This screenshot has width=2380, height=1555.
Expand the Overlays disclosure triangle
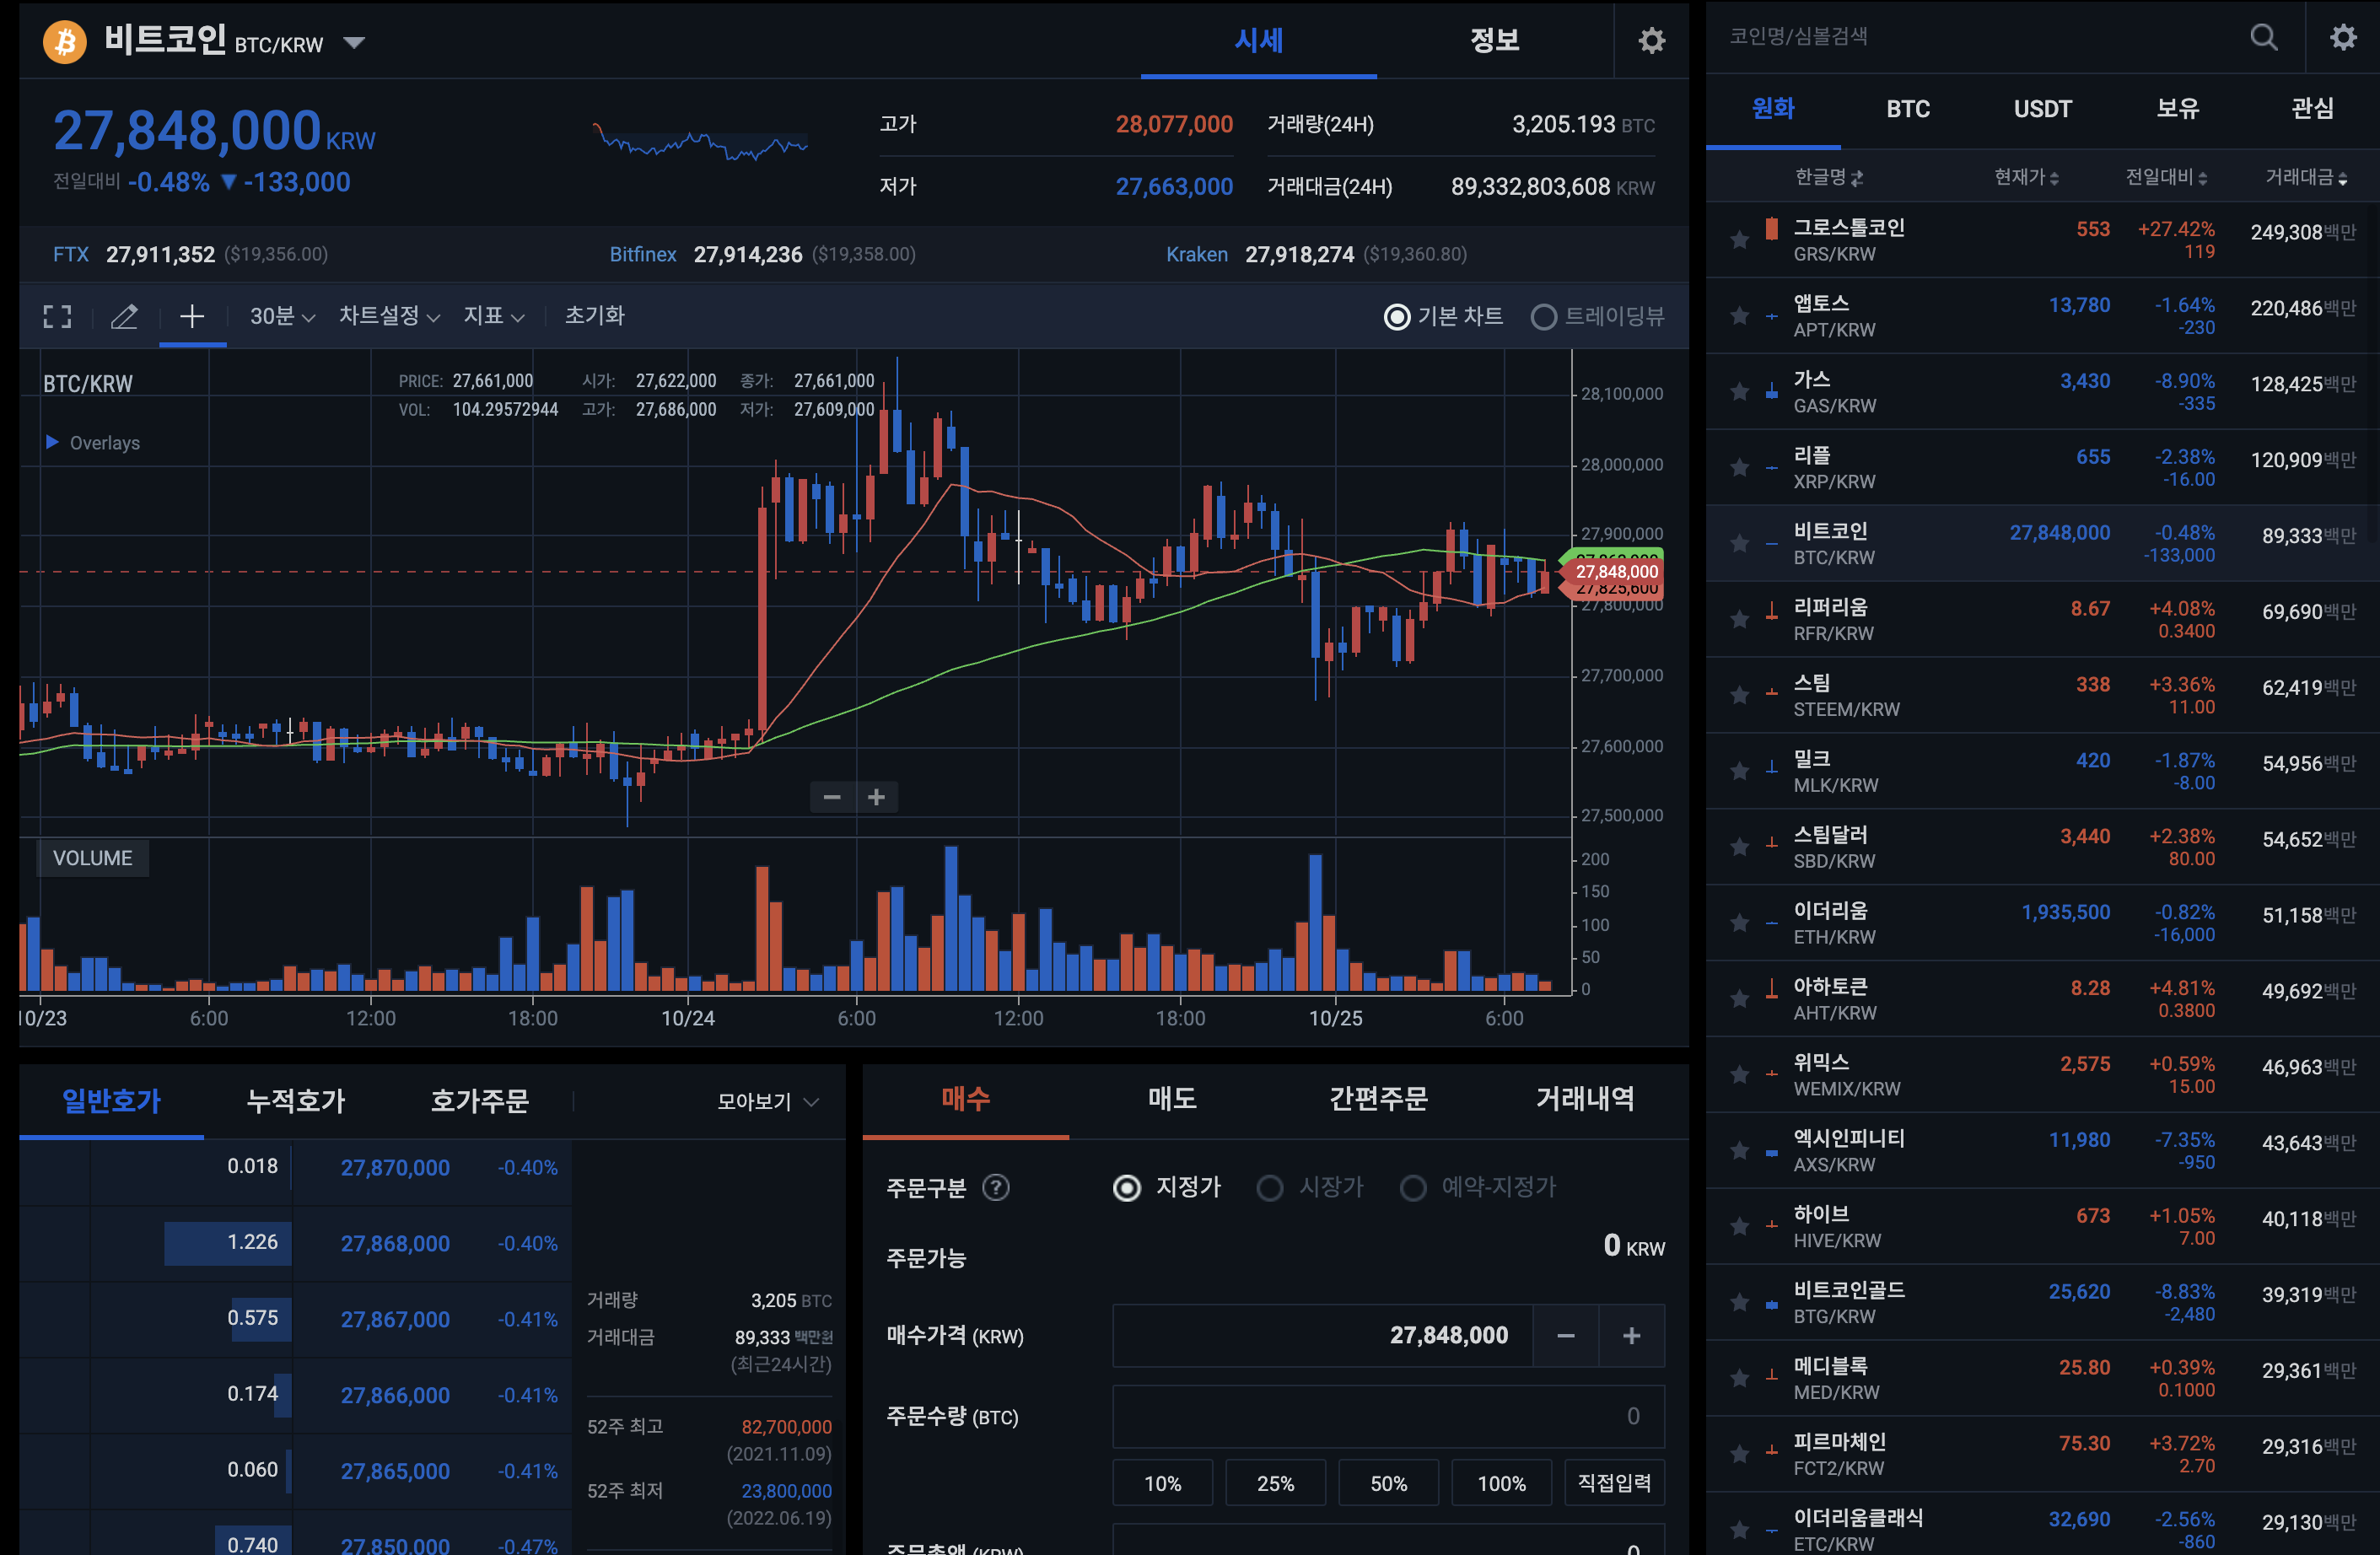click(52, 442)
